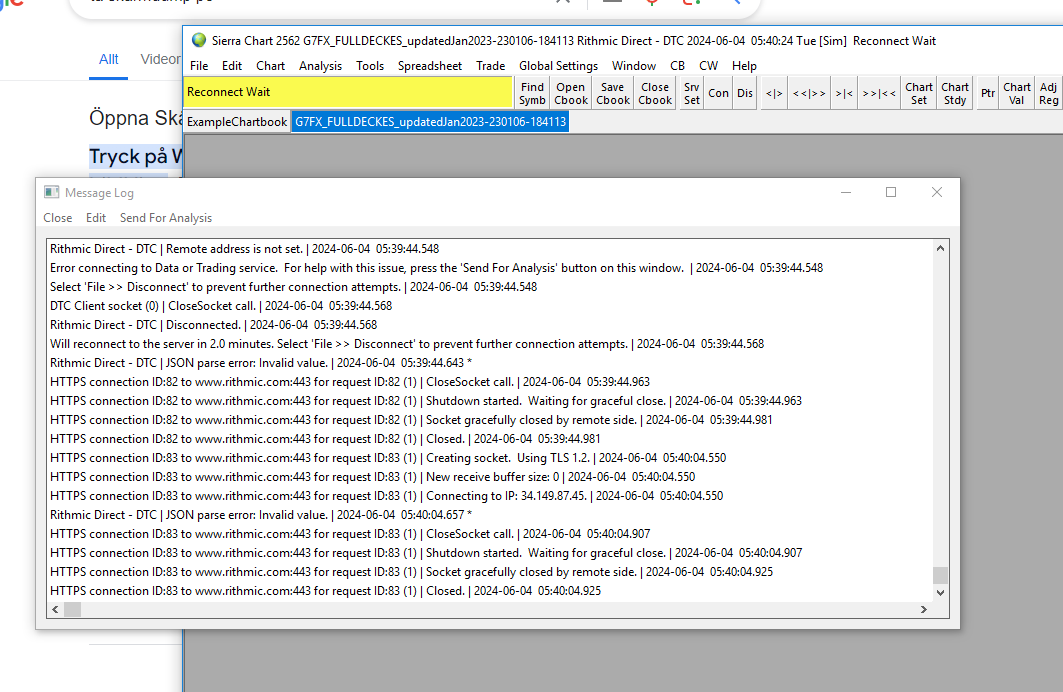This screenshot has width=1063, height=692.
Task: Click Close in Message Log menu
Action: (58, 218)
